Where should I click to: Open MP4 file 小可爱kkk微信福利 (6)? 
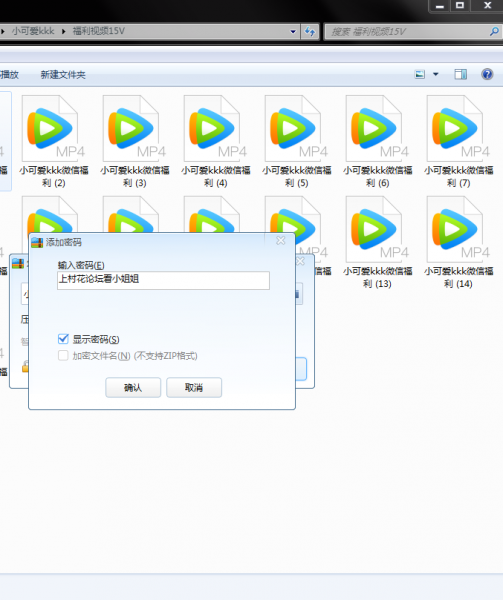point(378,142)
